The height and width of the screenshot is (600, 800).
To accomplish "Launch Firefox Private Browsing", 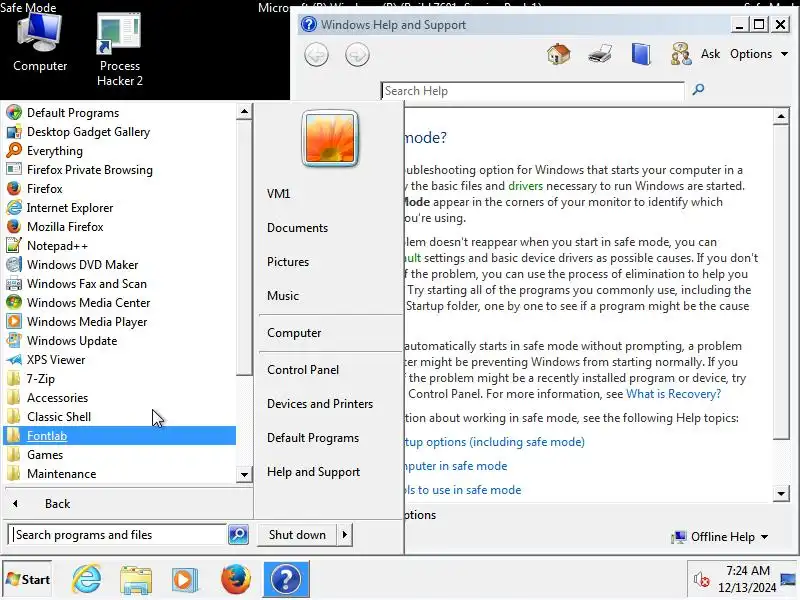I will coord(120,169).
